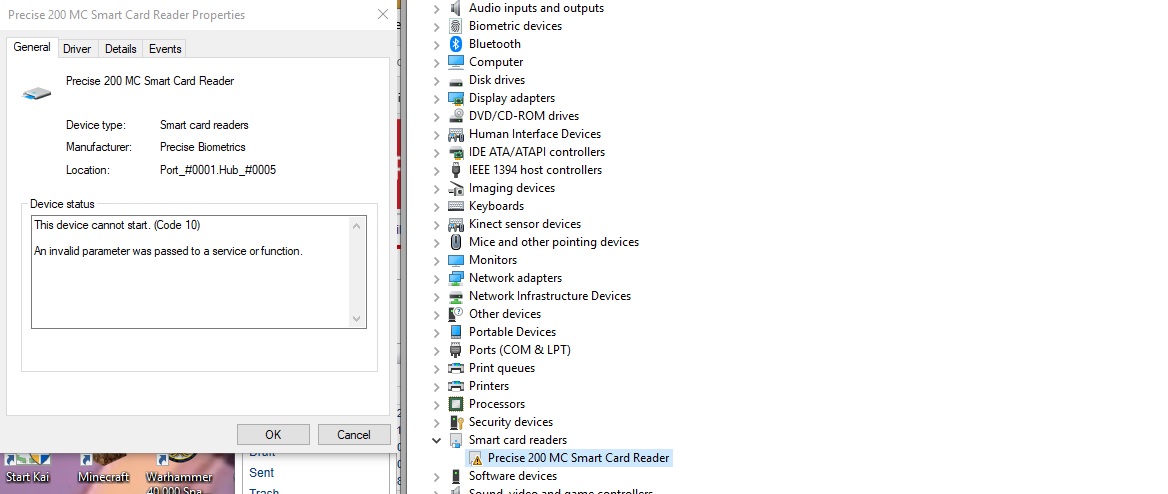Click the Minecraft desktop shortcut
The image size is (1168, 494).
point(104,469)
